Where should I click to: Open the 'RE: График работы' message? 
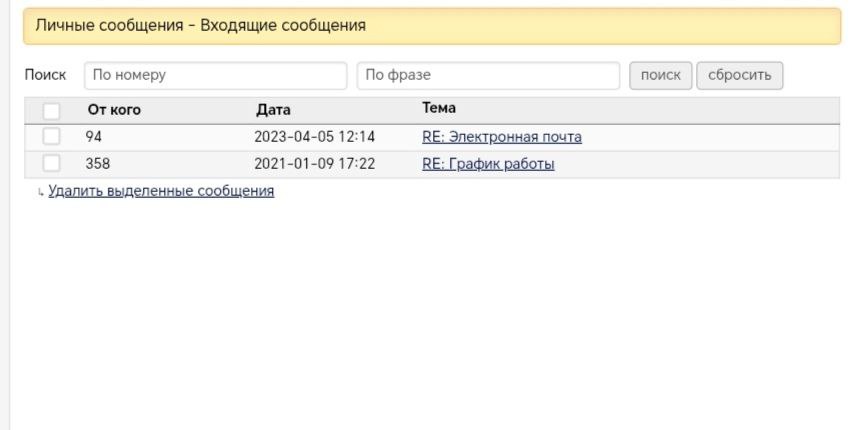click(488, 164)
